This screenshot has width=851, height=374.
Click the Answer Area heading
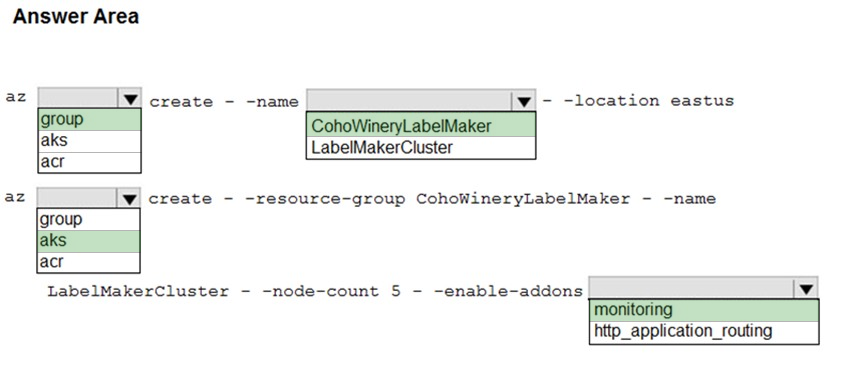point(76,16)
